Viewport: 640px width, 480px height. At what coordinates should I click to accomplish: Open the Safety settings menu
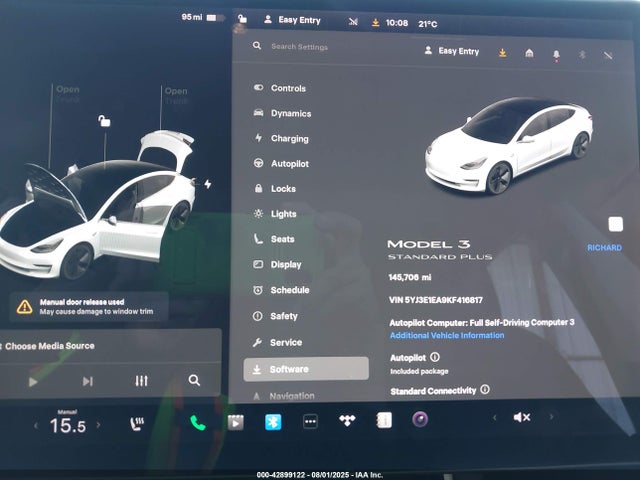pyautogui.click(x=275, y=316)
